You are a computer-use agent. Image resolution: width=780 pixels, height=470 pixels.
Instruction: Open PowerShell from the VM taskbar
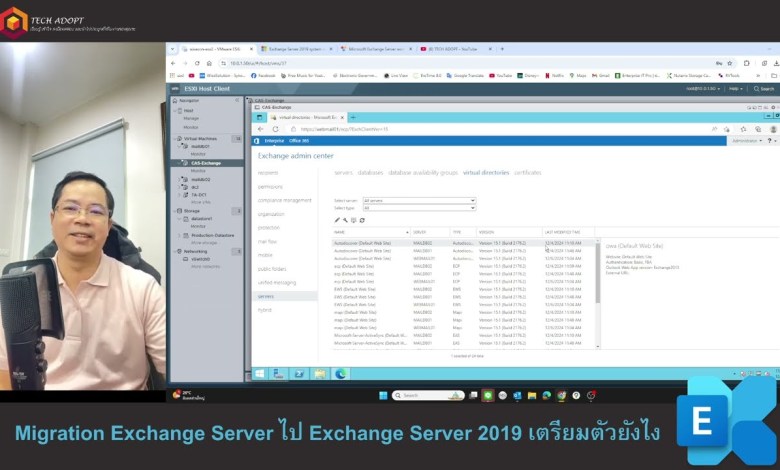[x=299, y=374]
